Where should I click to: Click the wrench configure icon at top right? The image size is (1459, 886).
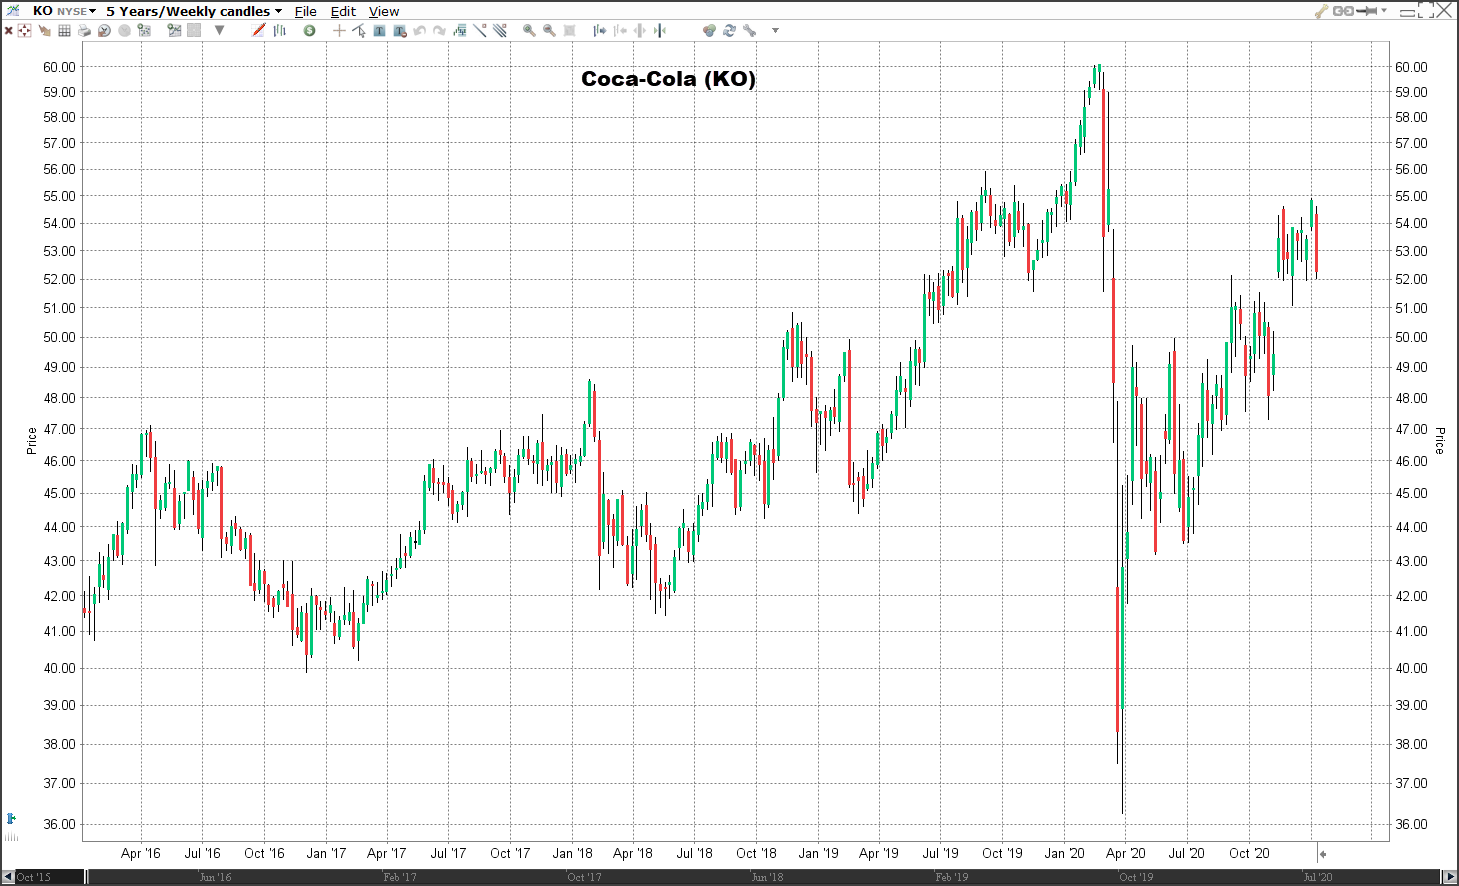click(x=1320, y=11)
